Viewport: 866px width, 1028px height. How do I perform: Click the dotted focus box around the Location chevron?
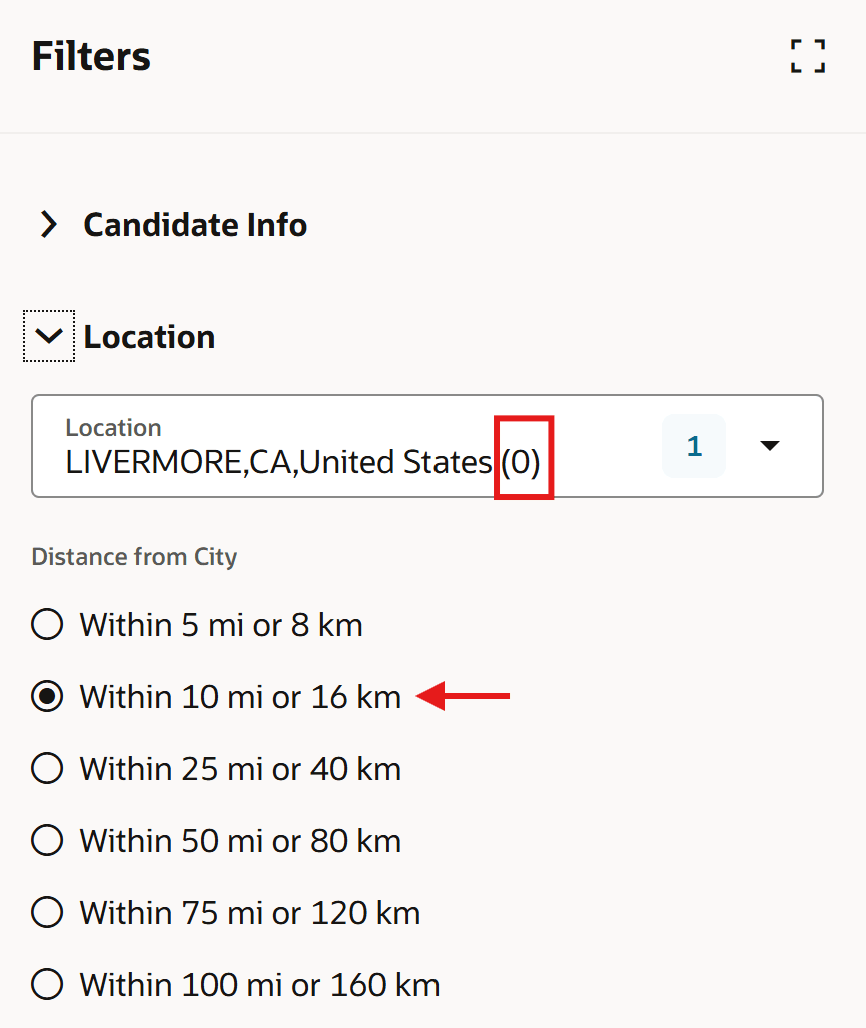tap(48, 336)
